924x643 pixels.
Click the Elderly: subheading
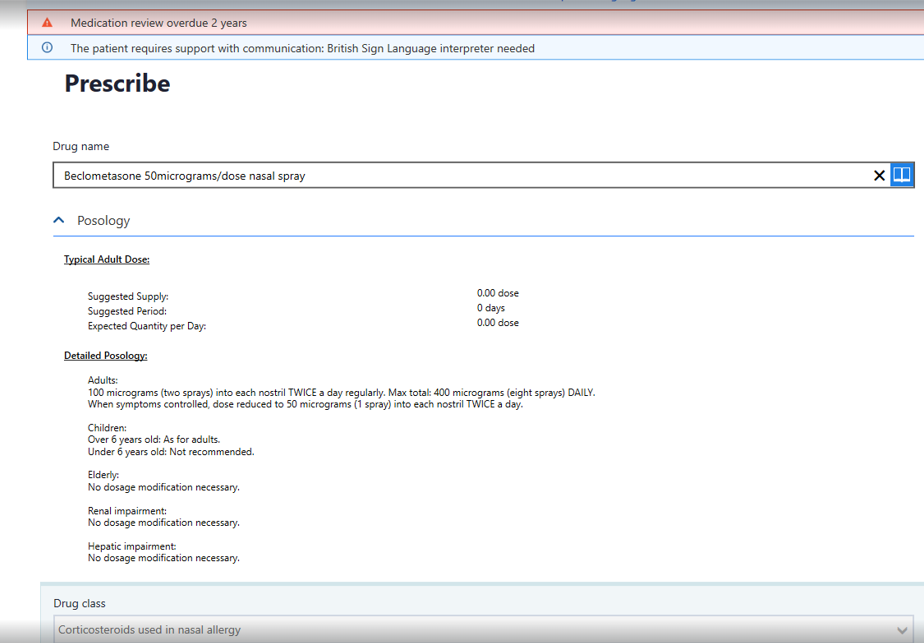tap(103, 474)
